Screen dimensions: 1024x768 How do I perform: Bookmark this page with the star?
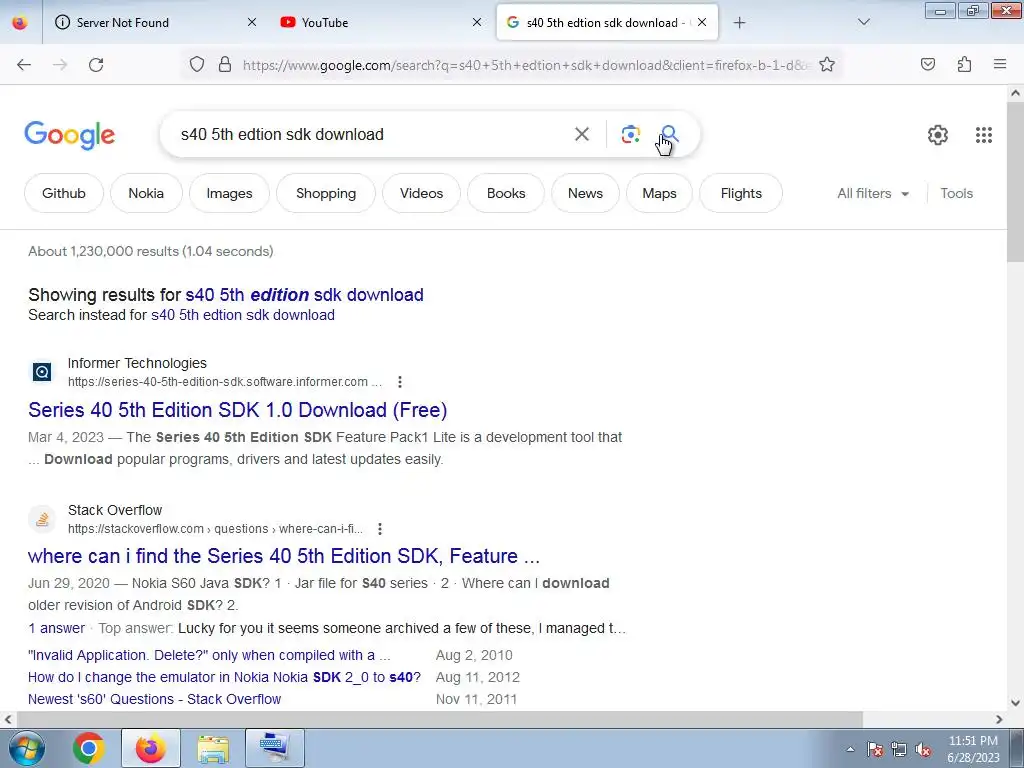pyautogui.click(x=827, y=64)
